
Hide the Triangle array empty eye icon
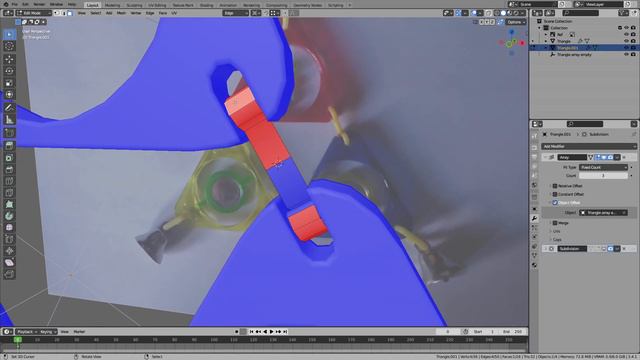coord(626,54)
